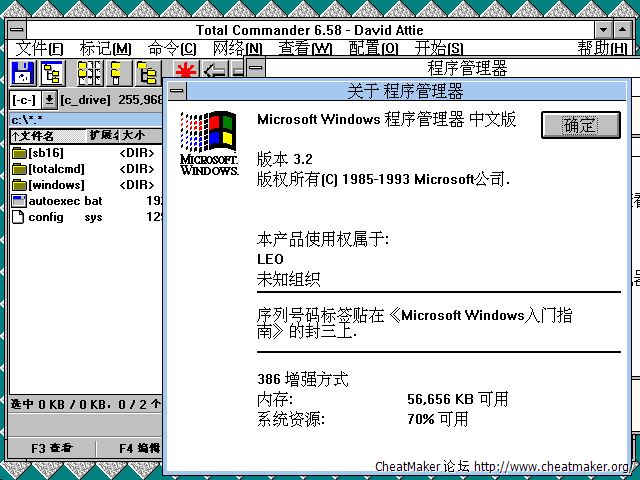640x480 pixels.
Task: Click the two-column yellow list view icon
Action: pos(90,72)
